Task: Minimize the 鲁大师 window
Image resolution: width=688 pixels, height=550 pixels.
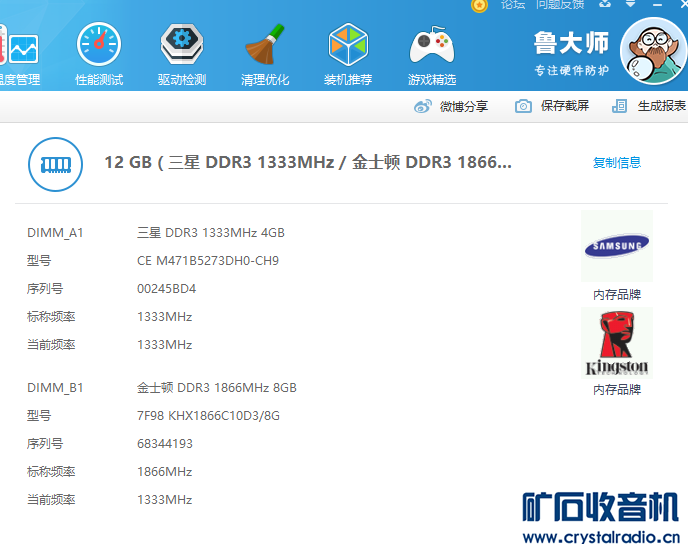Action: coord(657,4)
